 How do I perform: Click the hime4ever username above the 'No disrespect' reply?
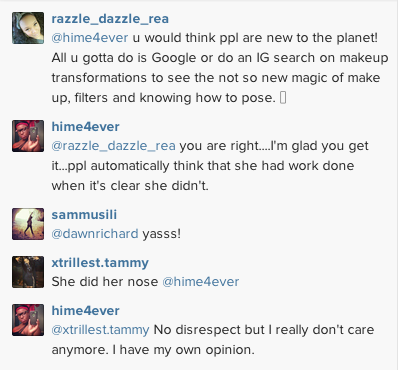[85, 311]
